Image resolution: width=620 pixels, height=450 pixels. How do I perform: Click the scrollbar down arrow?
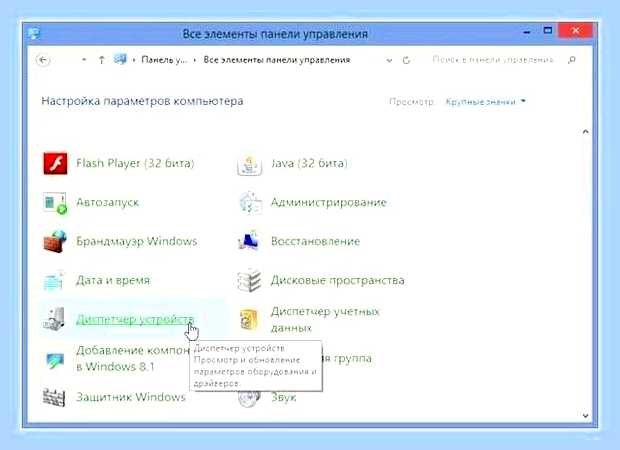[586, 415]
